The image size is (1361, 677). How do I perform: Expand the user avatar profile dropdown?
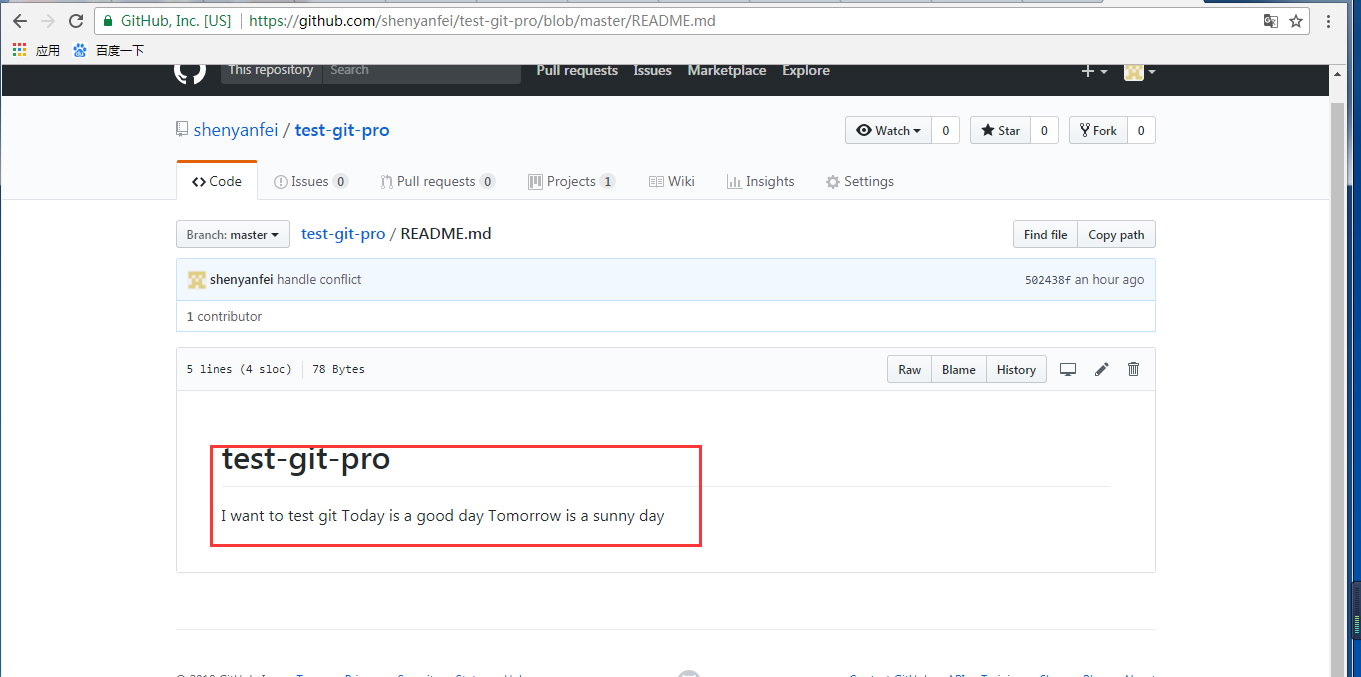click(x=1140, y=71)
